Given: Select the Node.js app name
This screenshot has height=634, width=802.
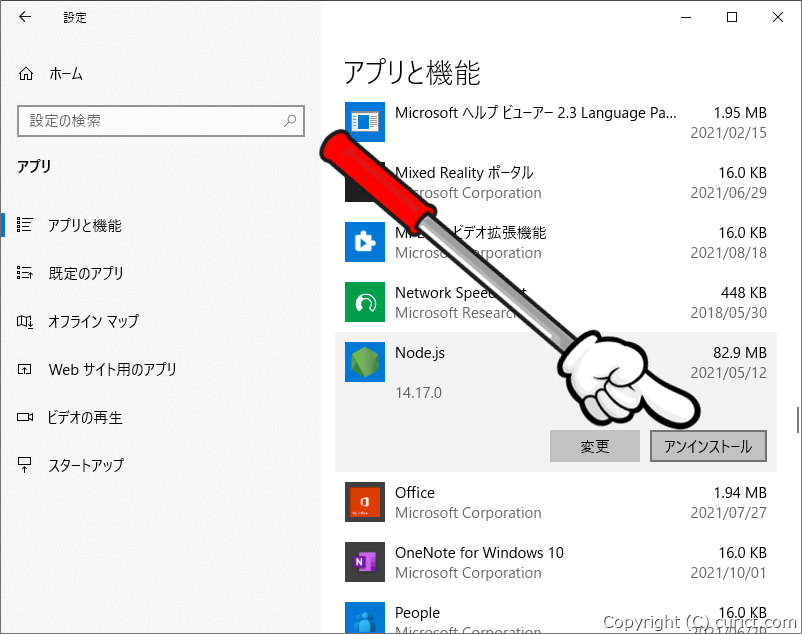Looking at the screenshot, I should [x=420, y=353].
